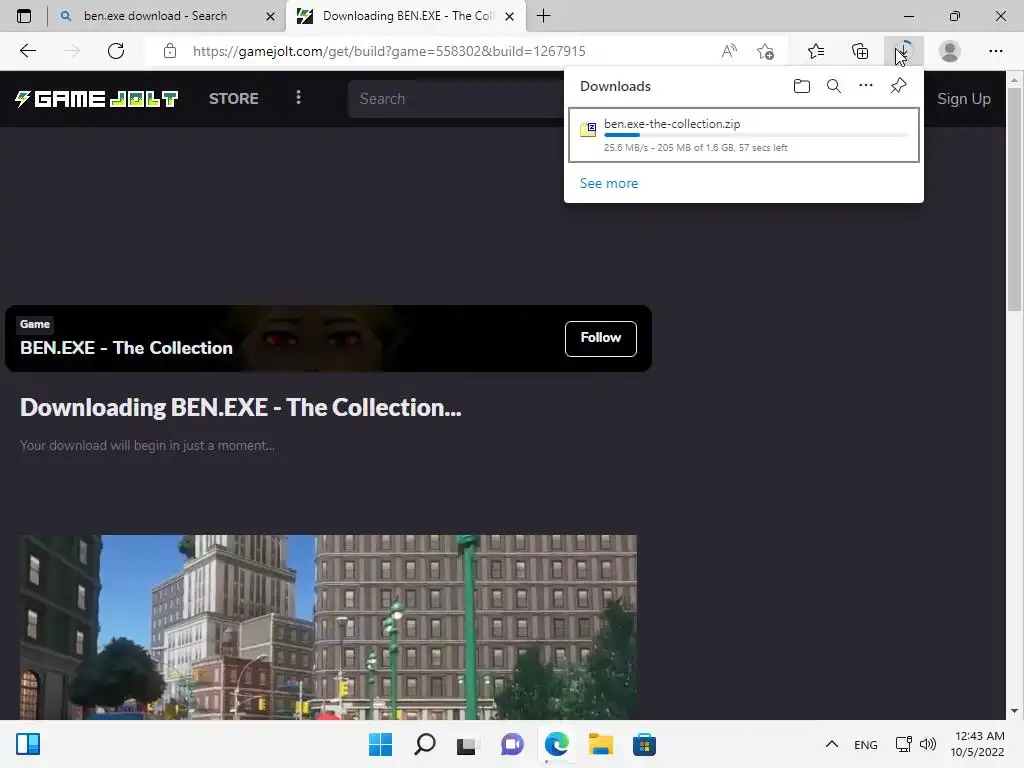Open the Game Jolt STORE link
1024x768 pixels.
(x=234, y=99)
